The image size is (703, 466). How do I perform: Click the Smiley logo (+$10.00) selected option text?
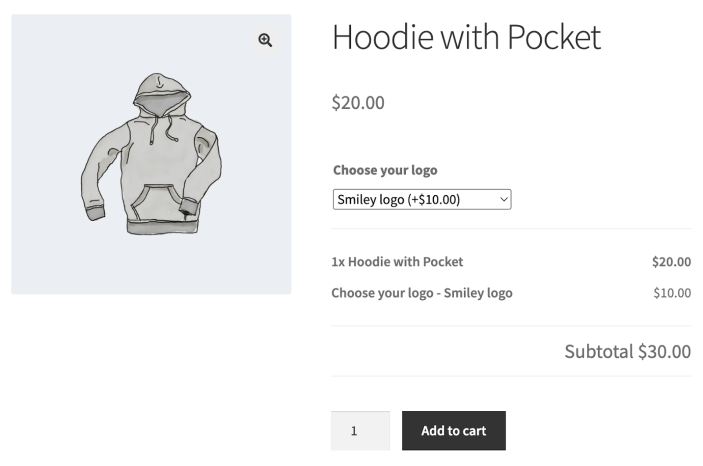point(398,200)
